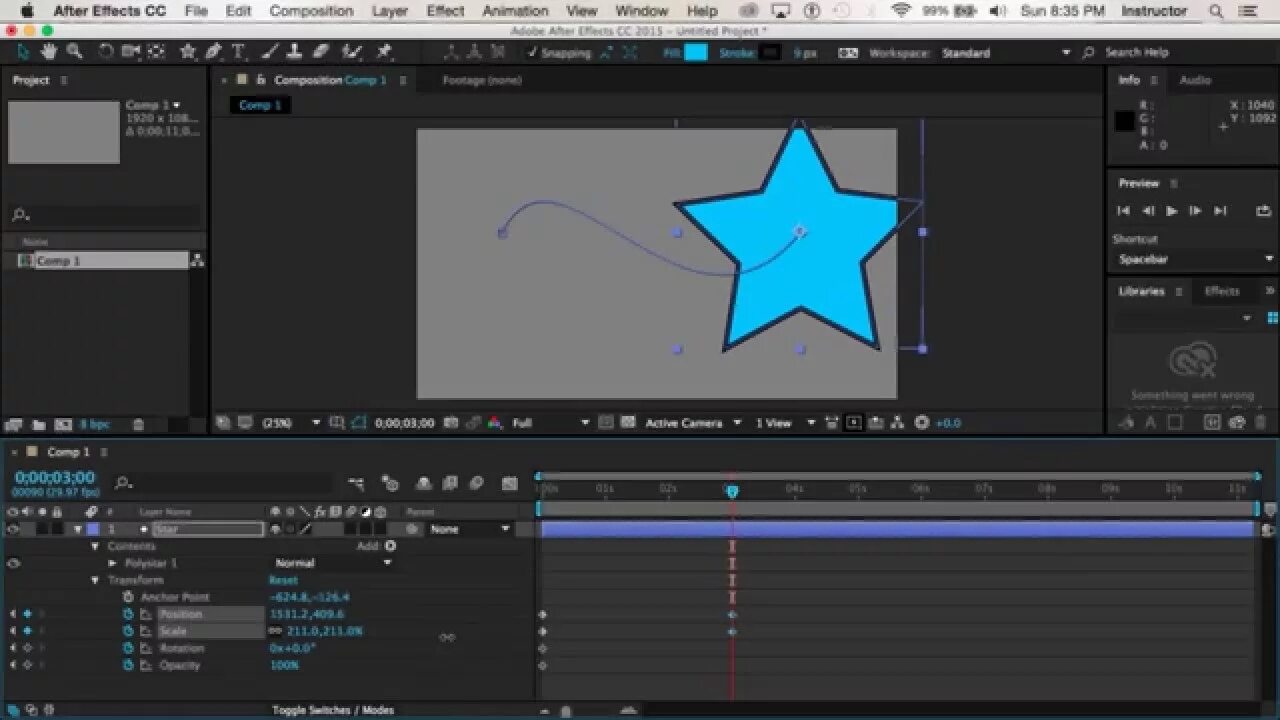Screen dimensions: 1280x720
Task: Click the take snapshot camera icon
Action: click(x=452, y=423)
